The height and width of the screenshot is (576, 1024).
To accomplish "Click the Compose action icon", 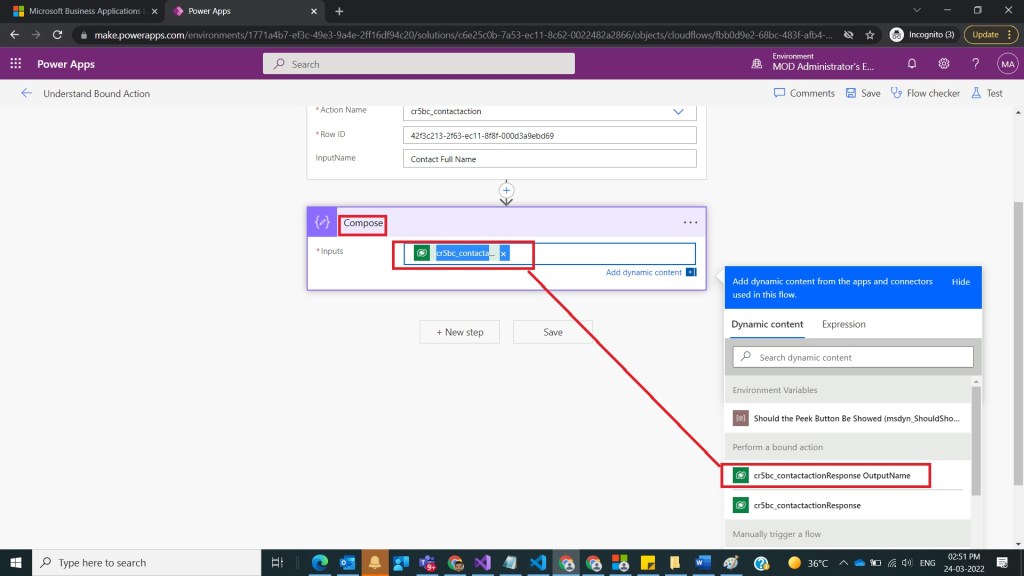I will tap(322, 222).
